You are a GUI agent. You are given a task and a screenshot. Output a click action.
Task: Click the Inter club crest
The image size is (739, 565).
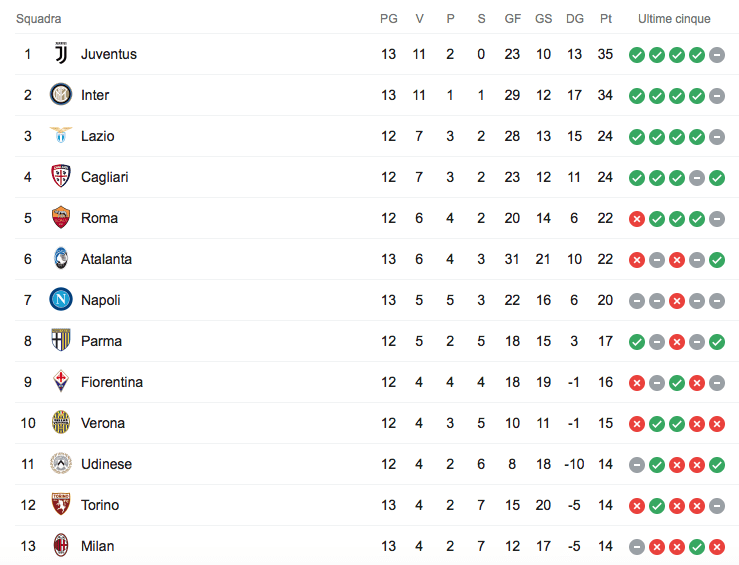click(x=61, y=95)
